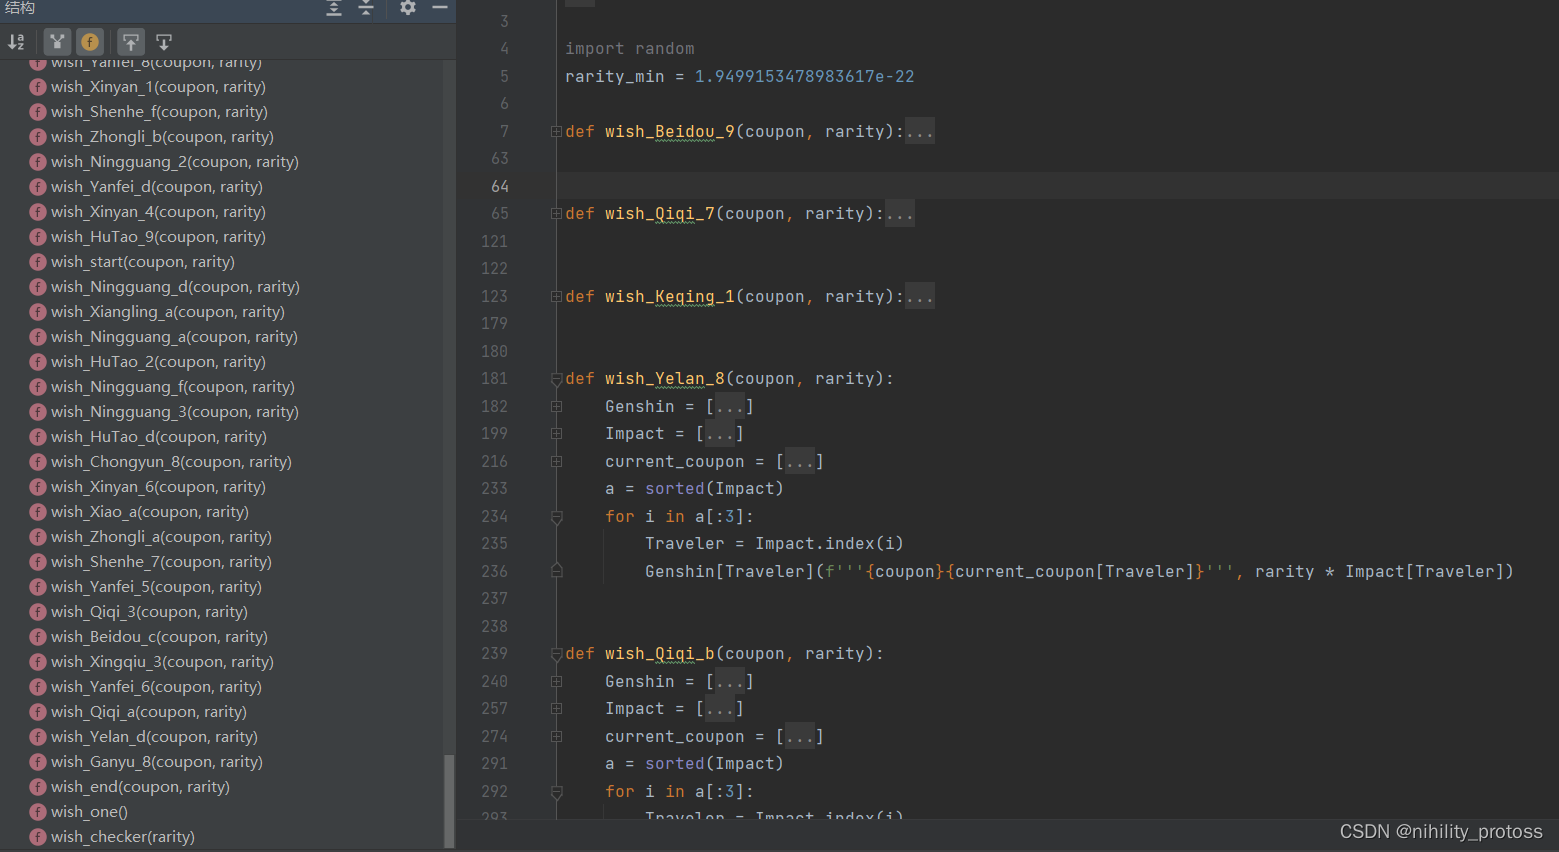Screen dimensions: 1559x852
Task: Collapse all nodes in the structure panel
Action: tap(366, 8)
